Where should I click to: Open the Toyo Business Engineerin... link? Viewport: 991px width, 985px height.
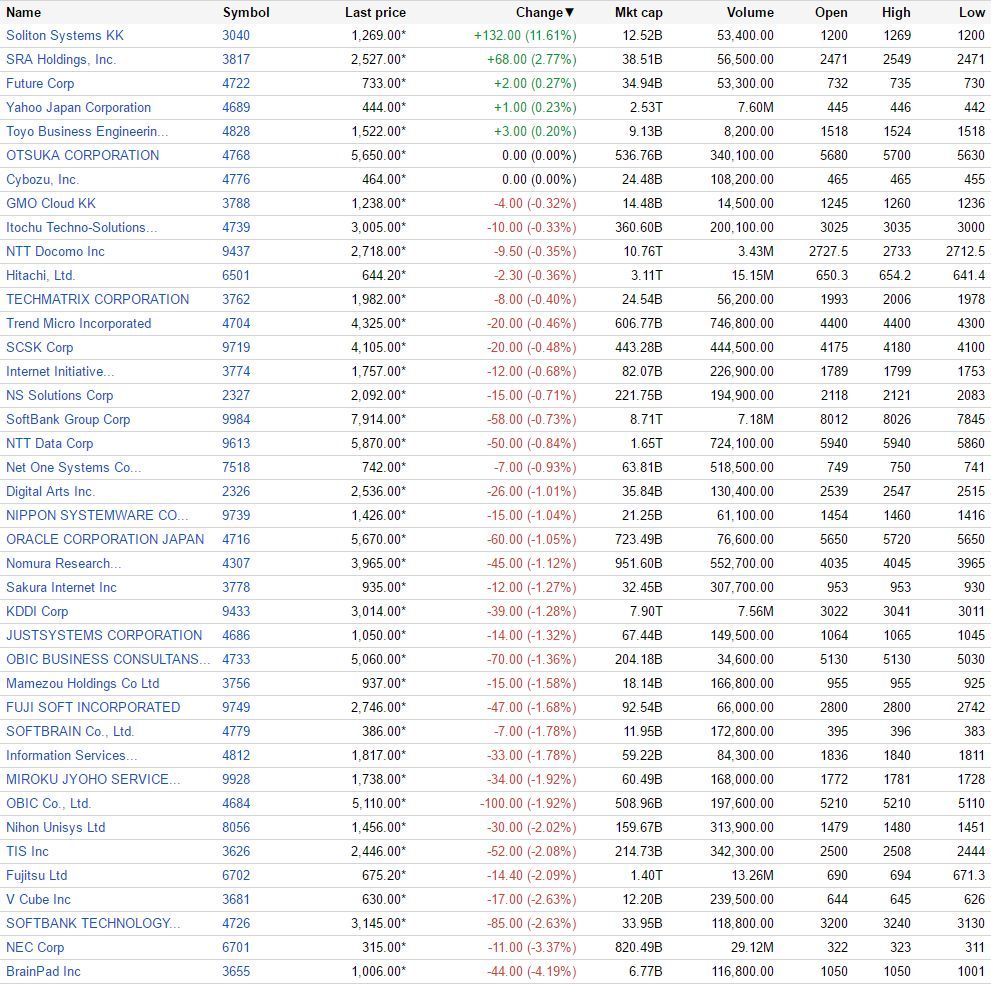pos(87,131)
